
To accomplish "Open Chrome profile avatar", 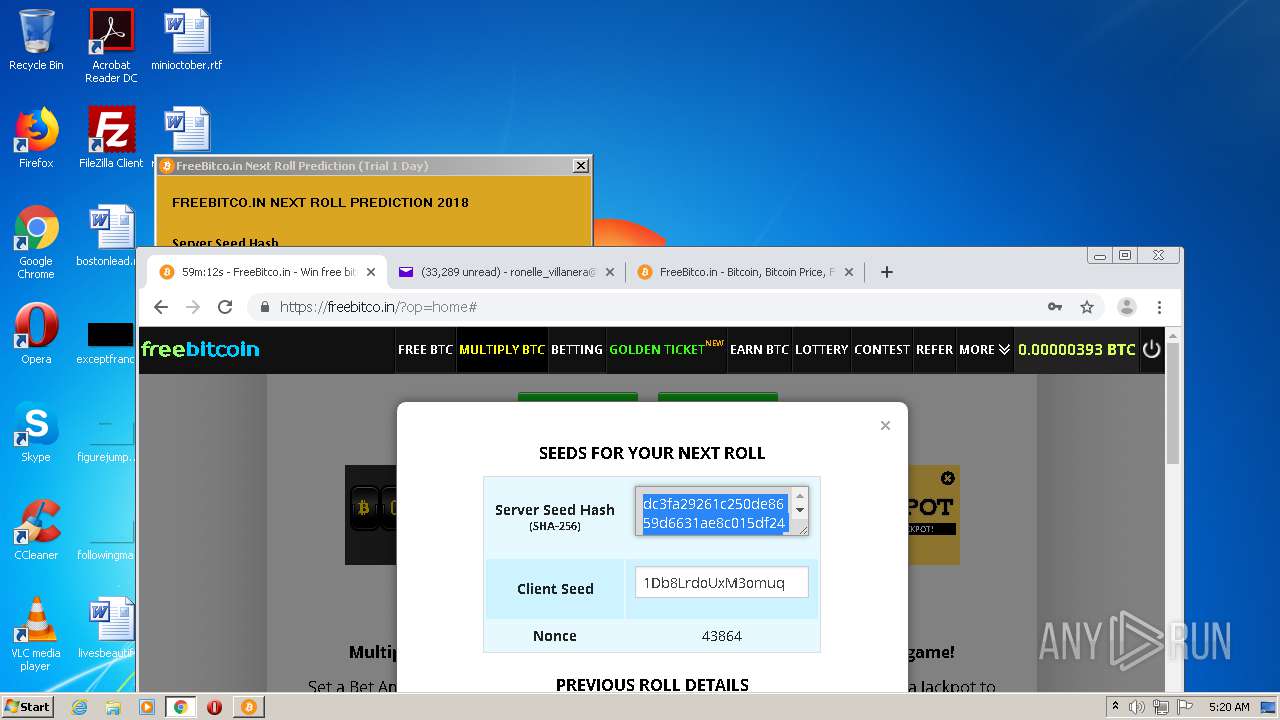I will pos(1126,307).
